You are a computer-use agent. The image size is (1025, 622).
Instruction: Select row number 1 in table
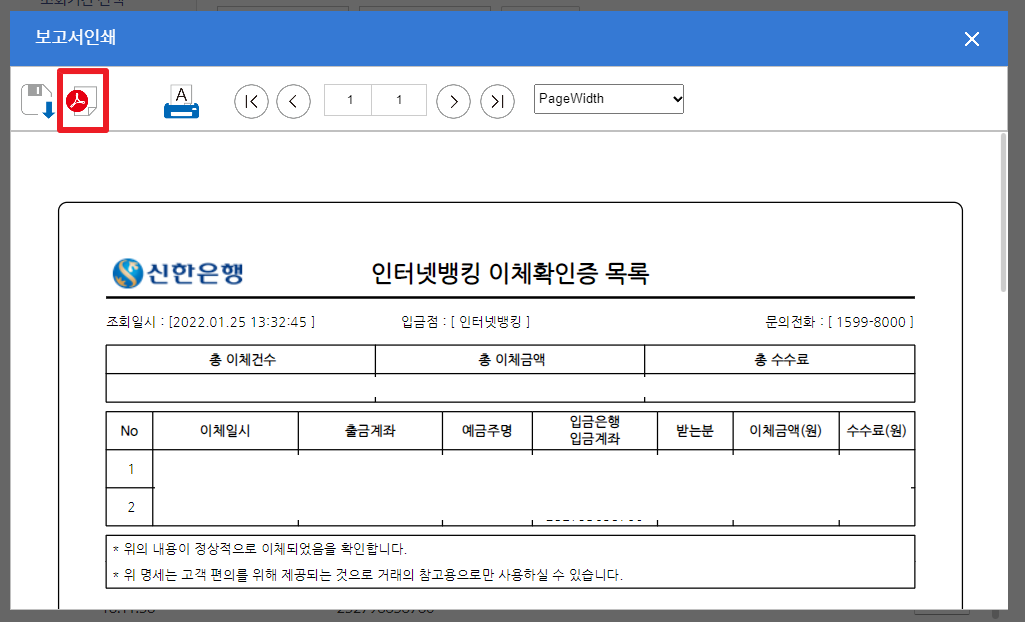tap(129, 469)
